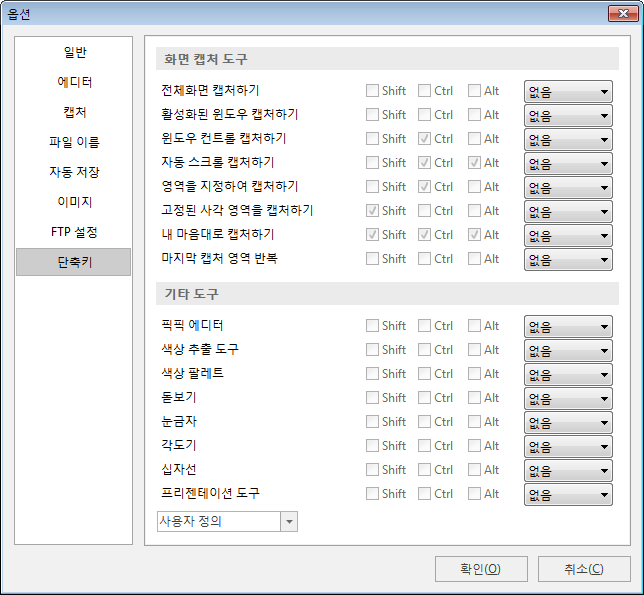
Task: Open the 파일 이름 tab
Action: (x=74, y=142)
